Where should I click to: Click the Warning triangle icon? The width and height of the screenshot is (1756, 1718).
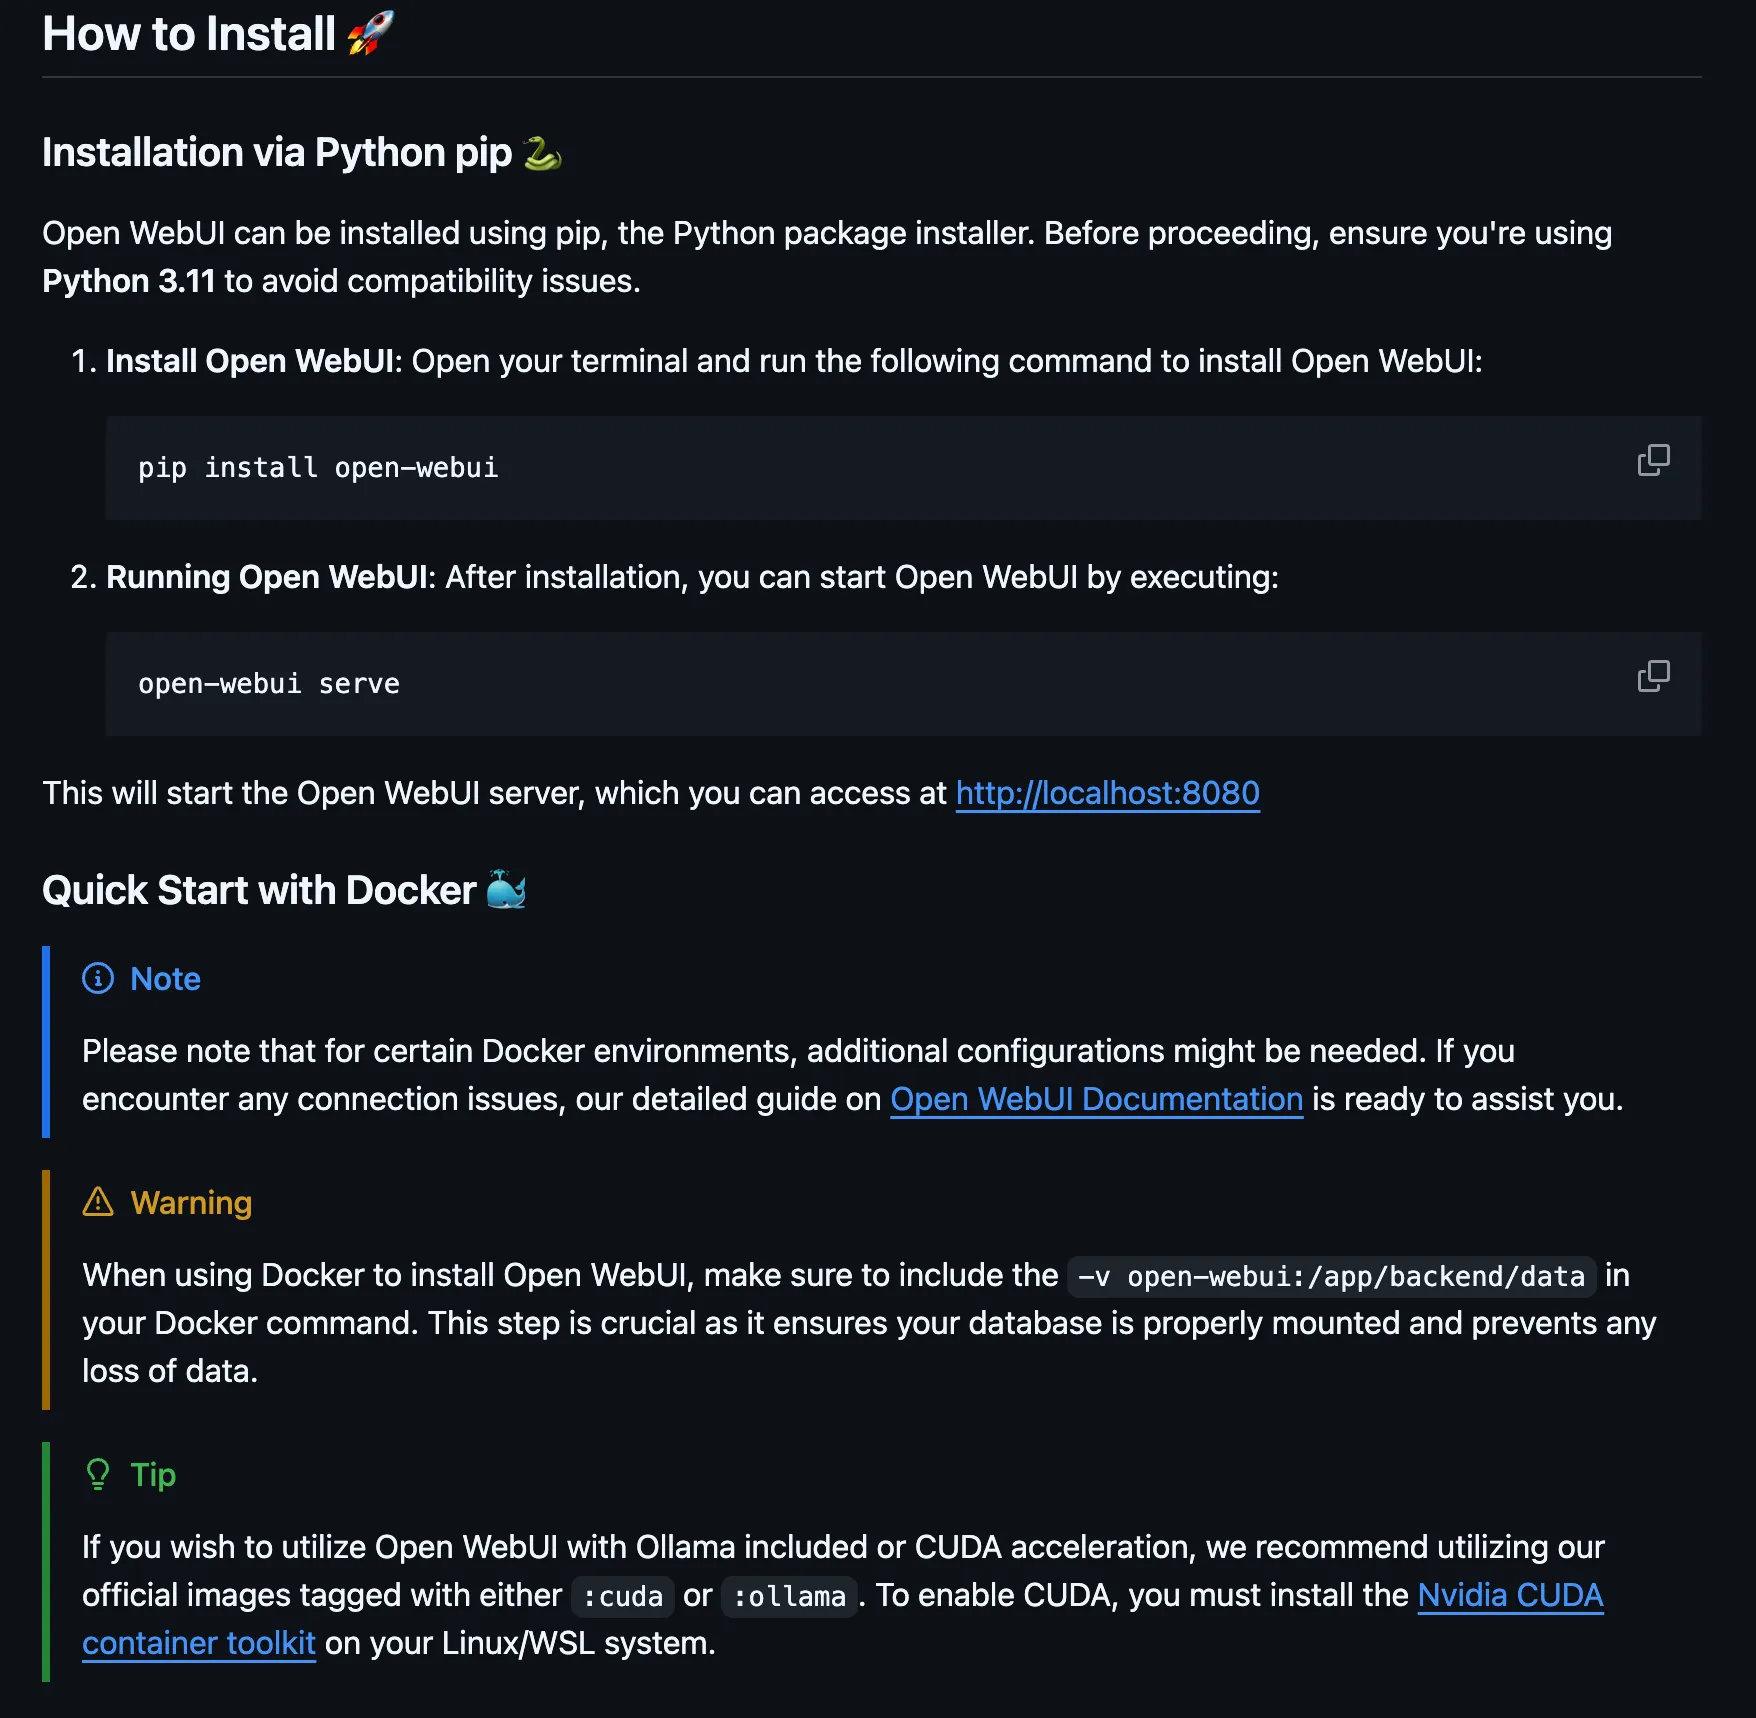pos(98,1202)
